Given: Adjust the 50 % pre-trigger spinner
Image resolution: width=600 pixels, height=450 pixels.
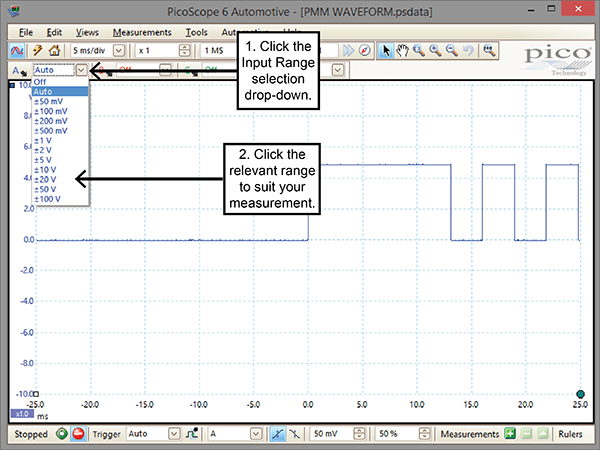Looking at the screenshot, I should click(x=424, y=434).
